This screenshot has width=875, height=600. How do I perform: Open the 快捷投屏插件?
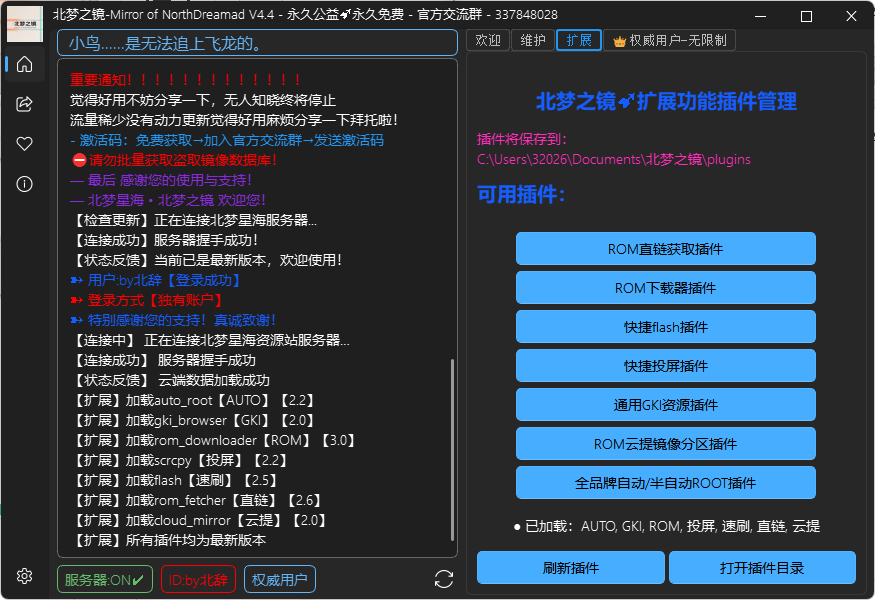tap(665, 365)
